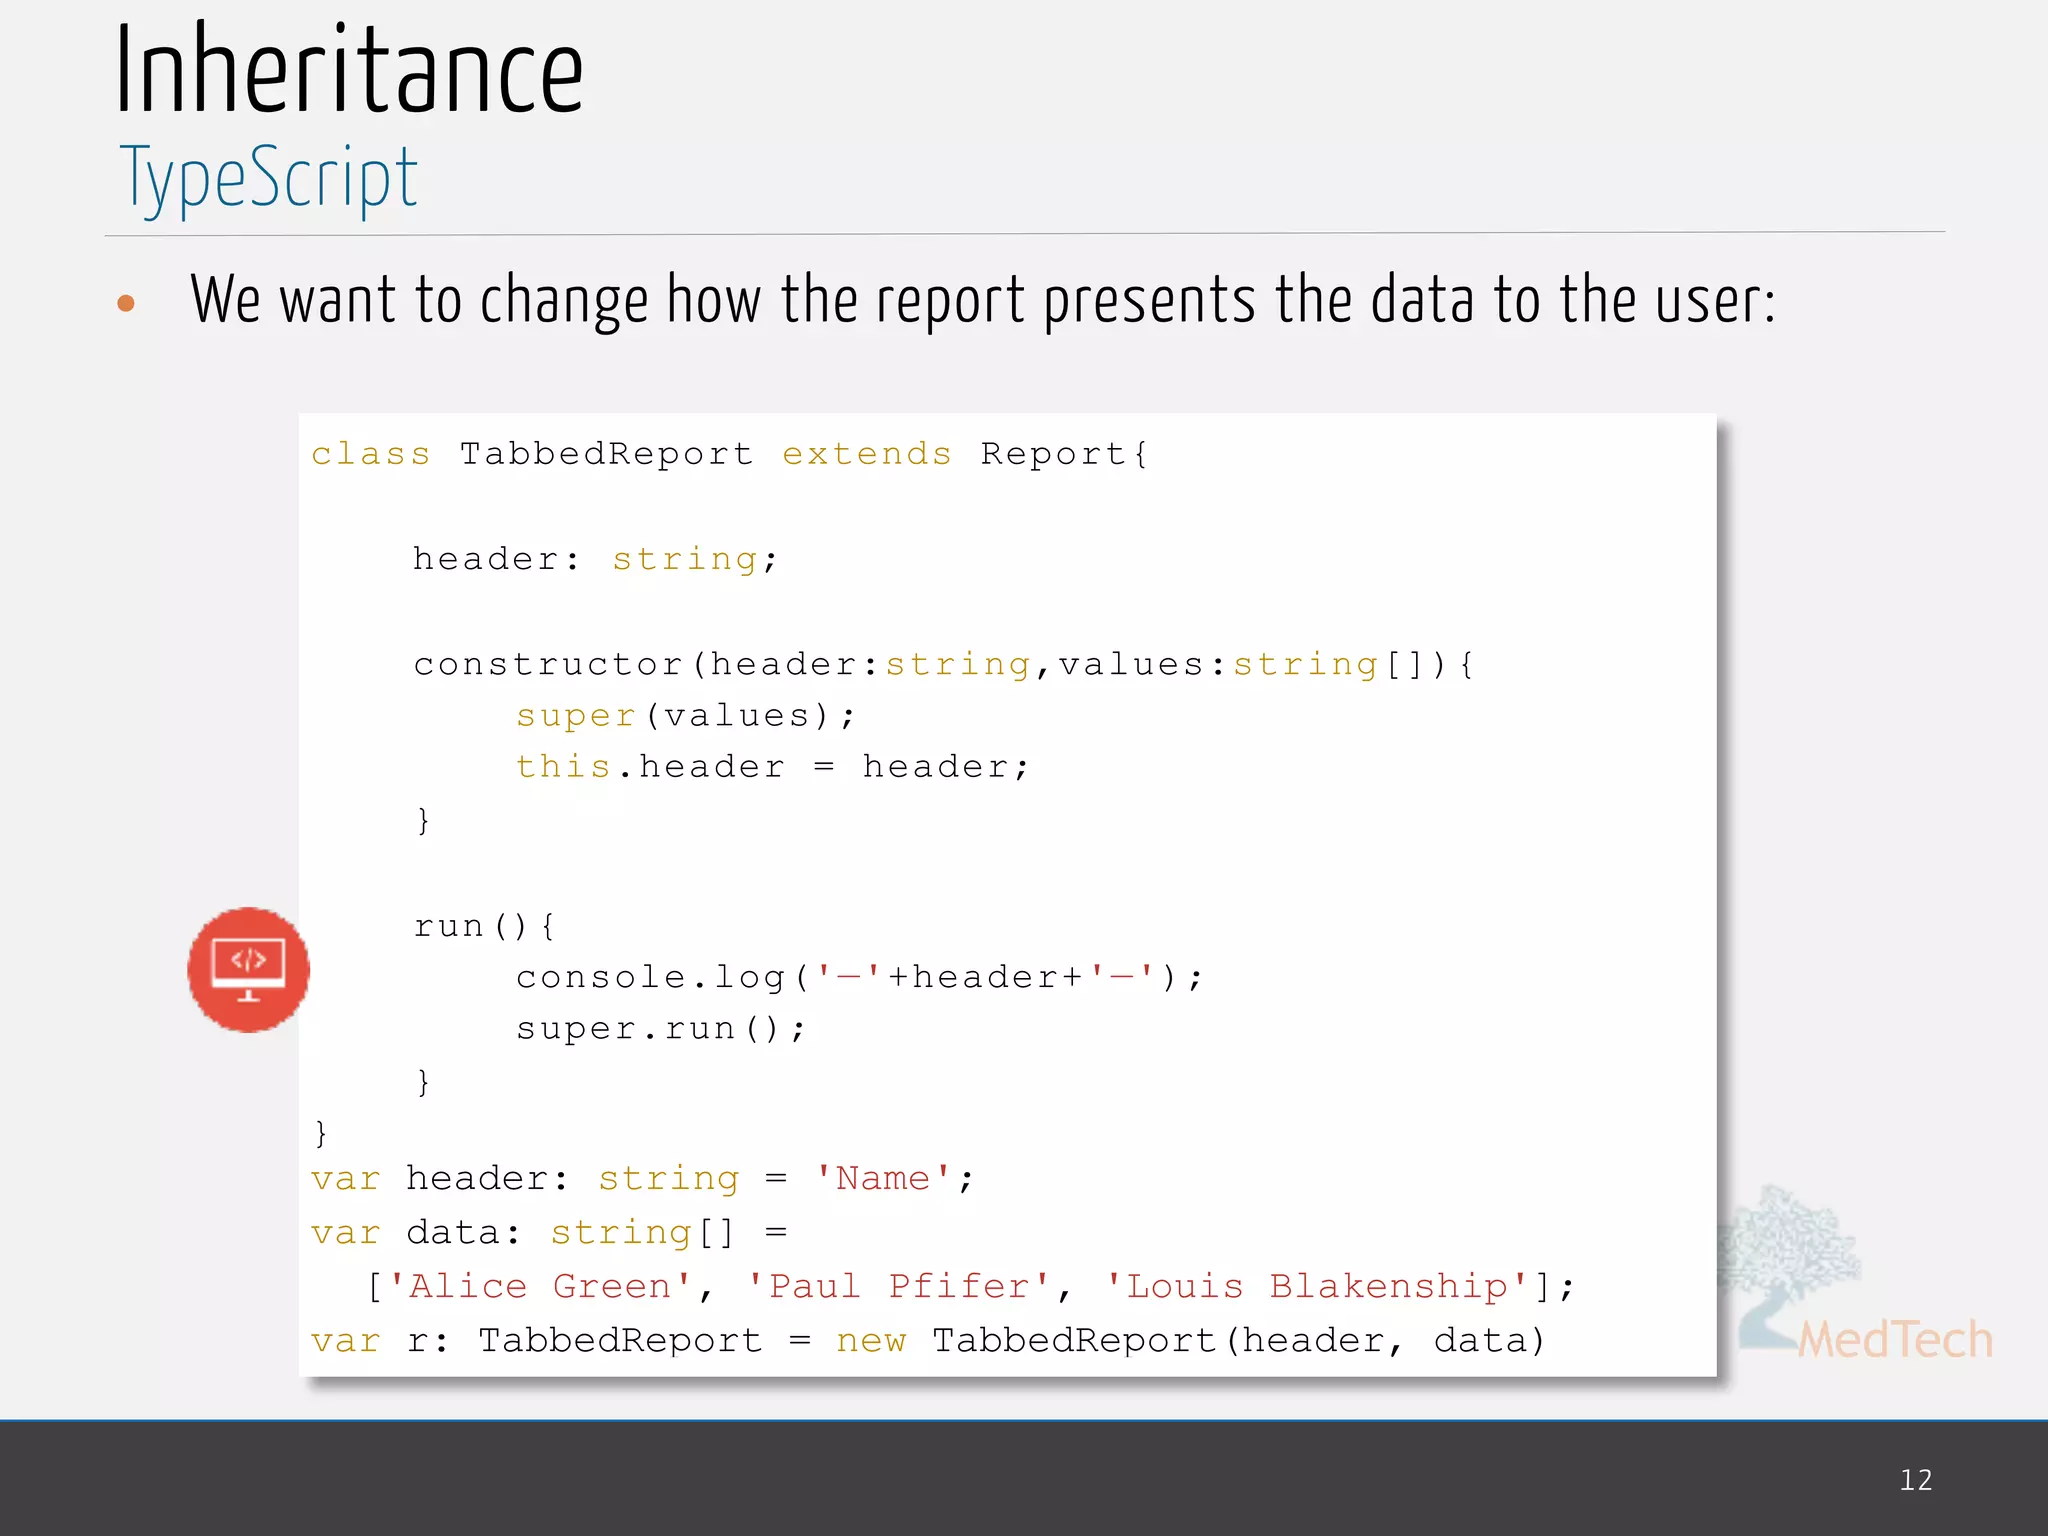Click the "header: string;" declaration line
The height and width of the screenshot is (1536, 2048).
tap(595, 559)
